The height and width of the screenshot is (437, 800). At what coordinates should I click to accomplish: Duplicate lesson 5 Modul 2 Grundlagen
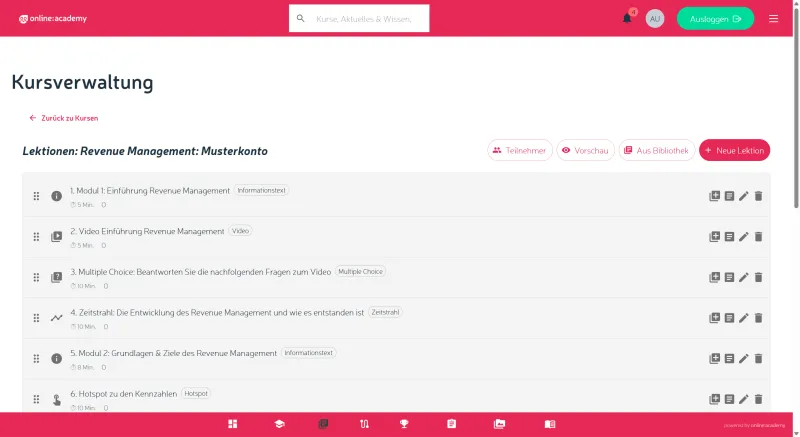[x=714, y=358]
